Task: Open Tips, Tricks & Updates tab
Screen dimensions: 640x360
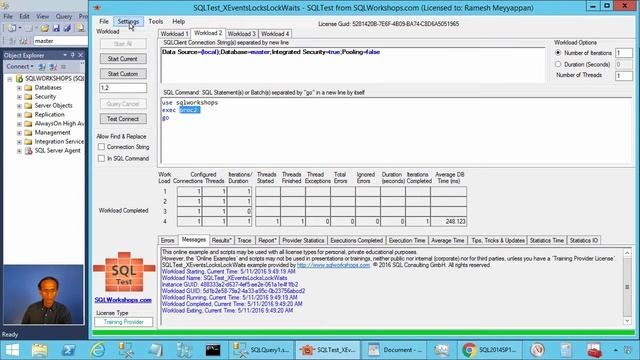Action: tap(498, 240)
